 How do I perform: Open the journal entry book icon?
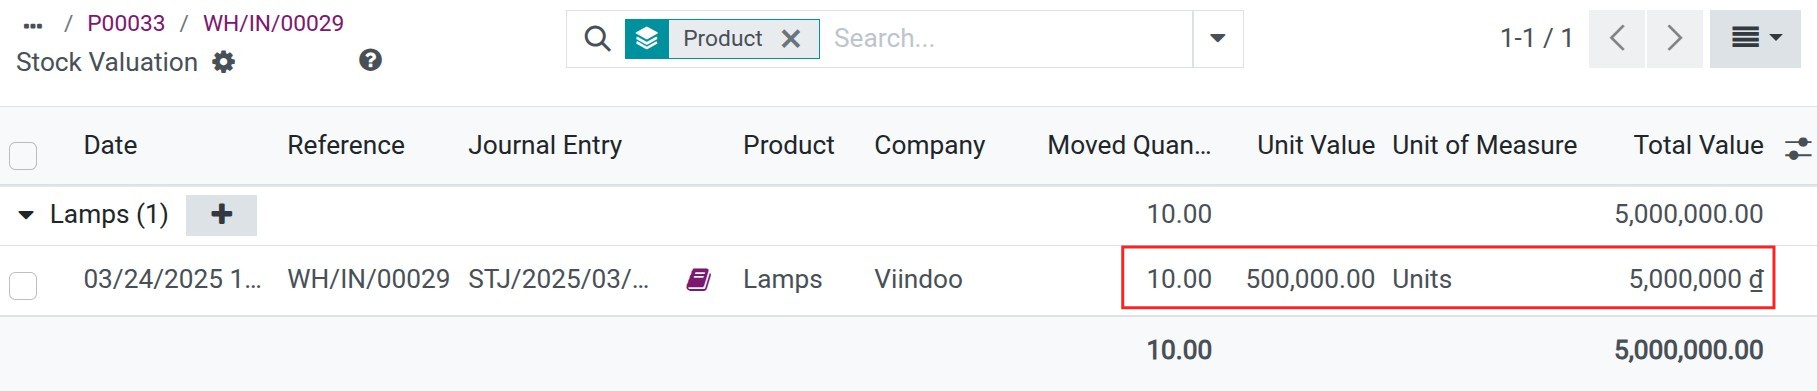point(698,279)
